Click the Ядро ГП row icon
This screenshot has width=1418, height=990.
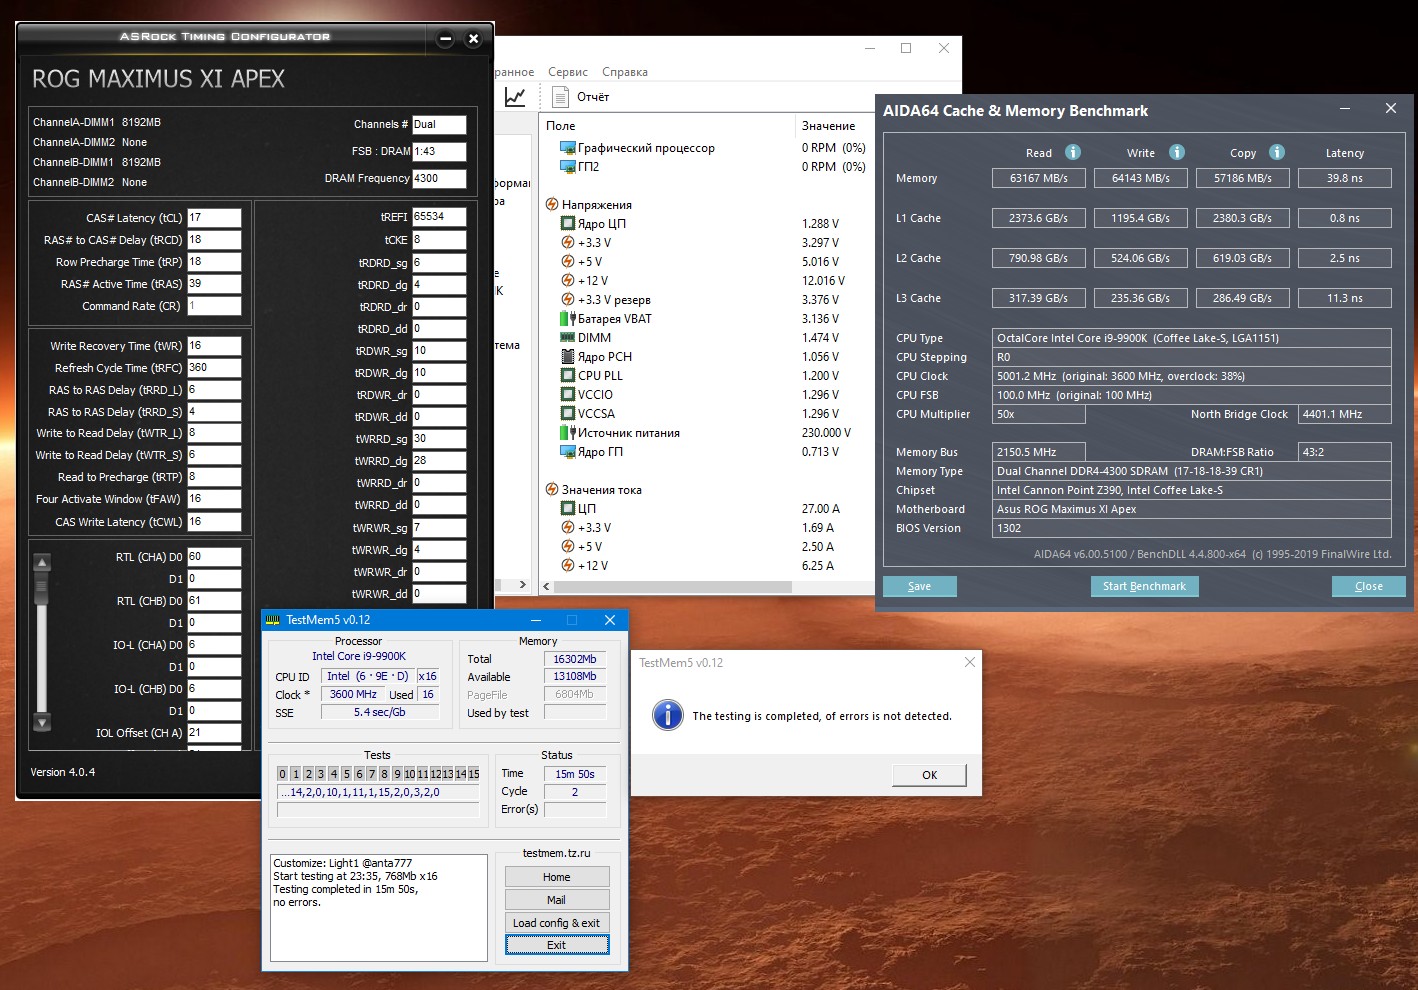coord(568,452)
